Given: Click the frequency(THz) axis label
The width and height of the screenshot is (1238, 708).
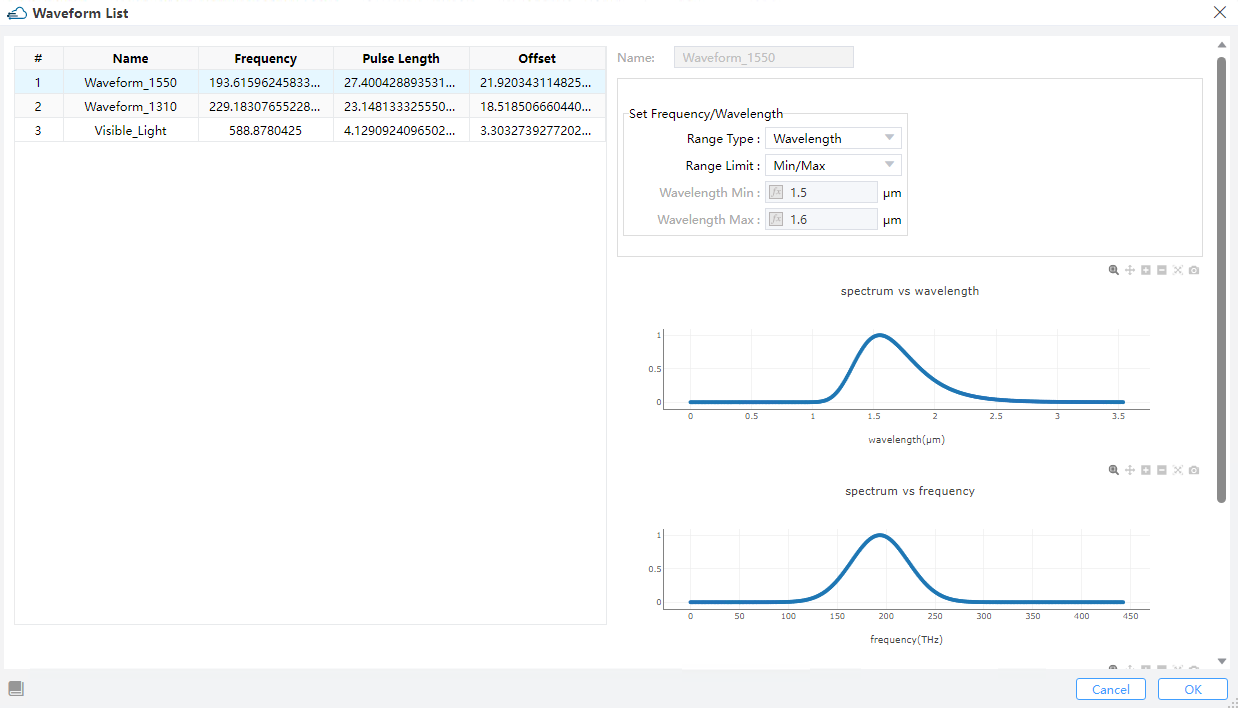Looking at the screenshot, I should click(906, 639).
